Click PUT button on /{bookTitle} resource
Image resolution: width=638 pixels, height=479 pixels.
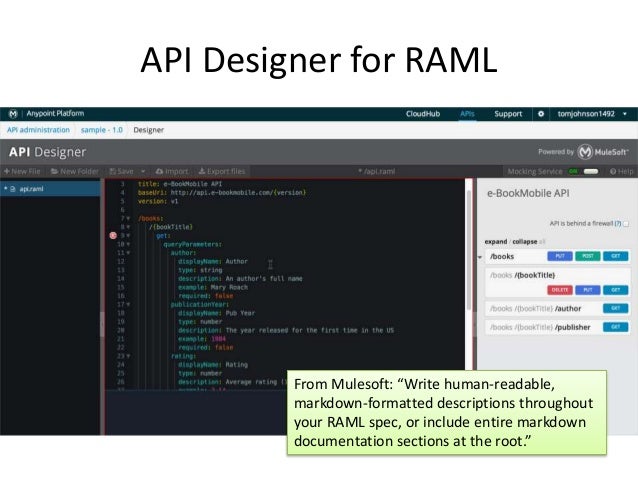tap(588, 290)
